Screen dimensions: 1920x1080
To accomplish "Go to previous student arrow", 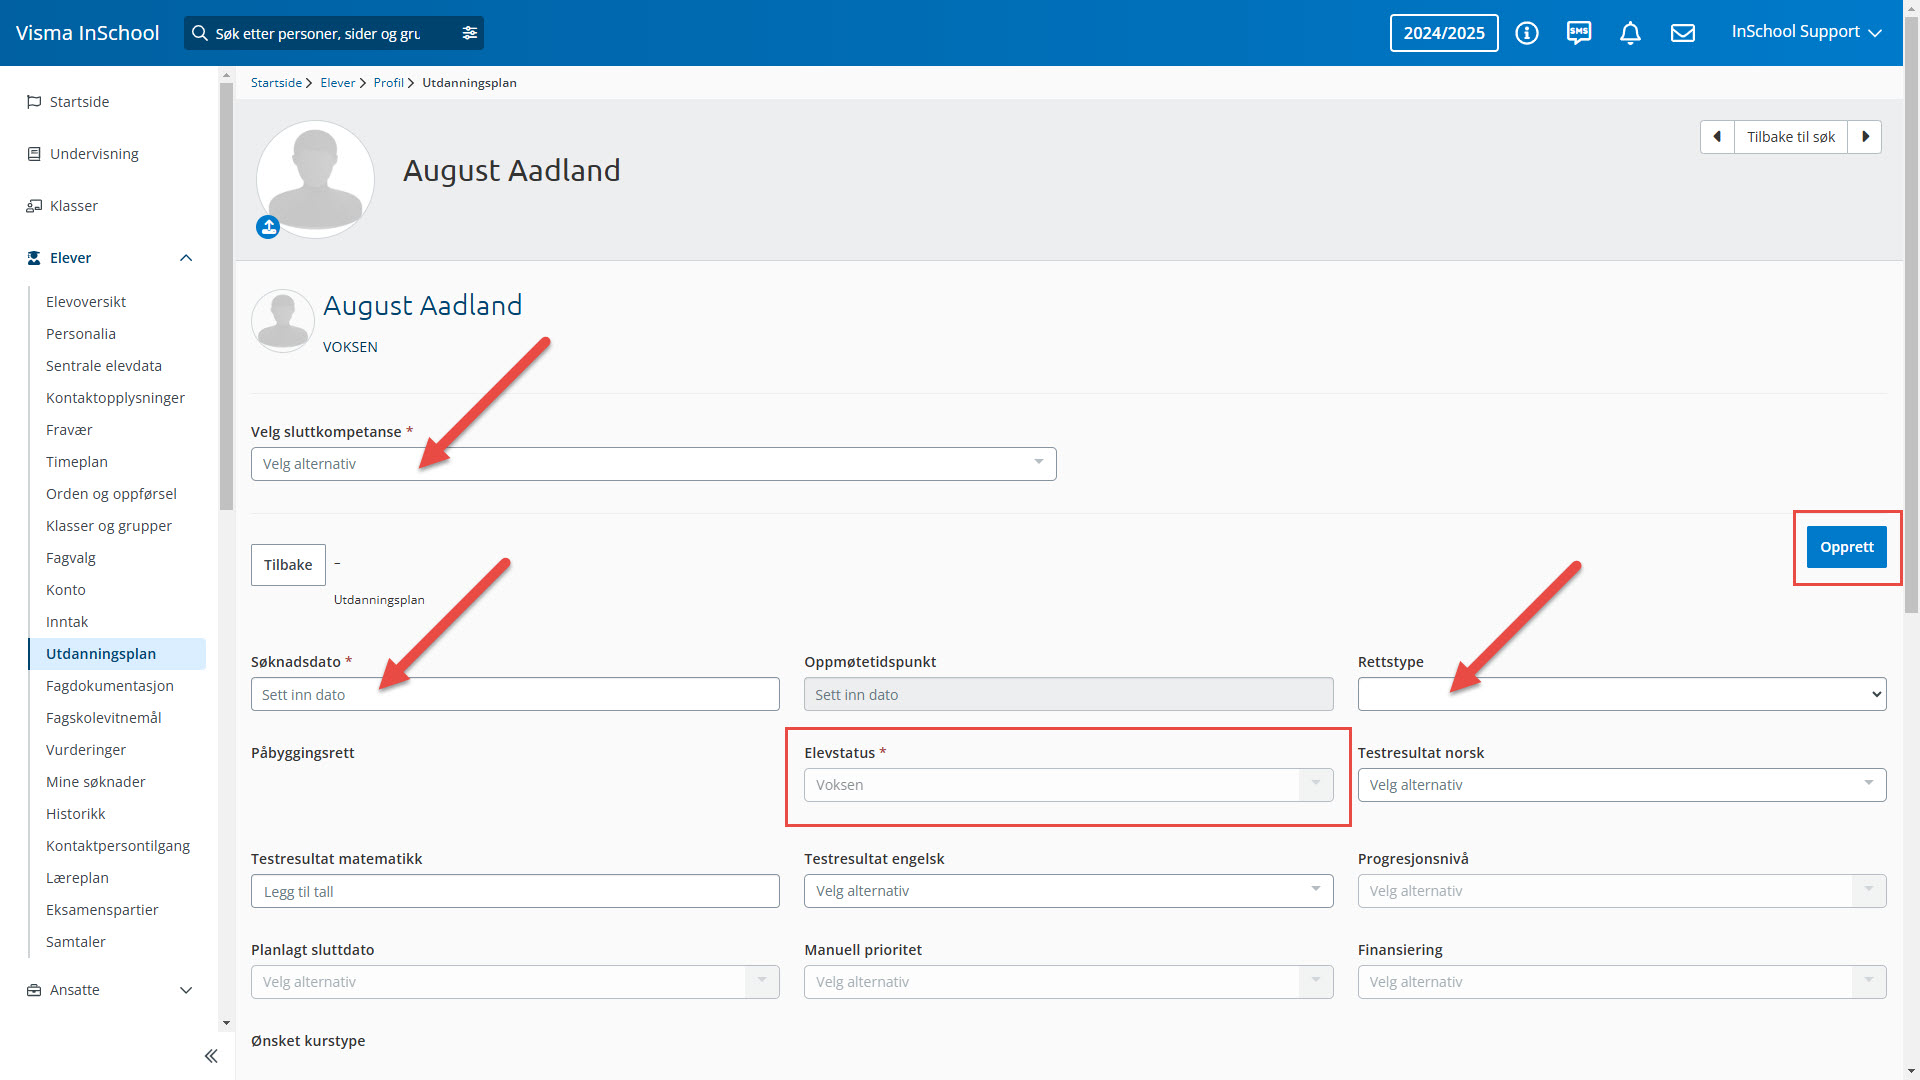I will (x=1717, y=137).
